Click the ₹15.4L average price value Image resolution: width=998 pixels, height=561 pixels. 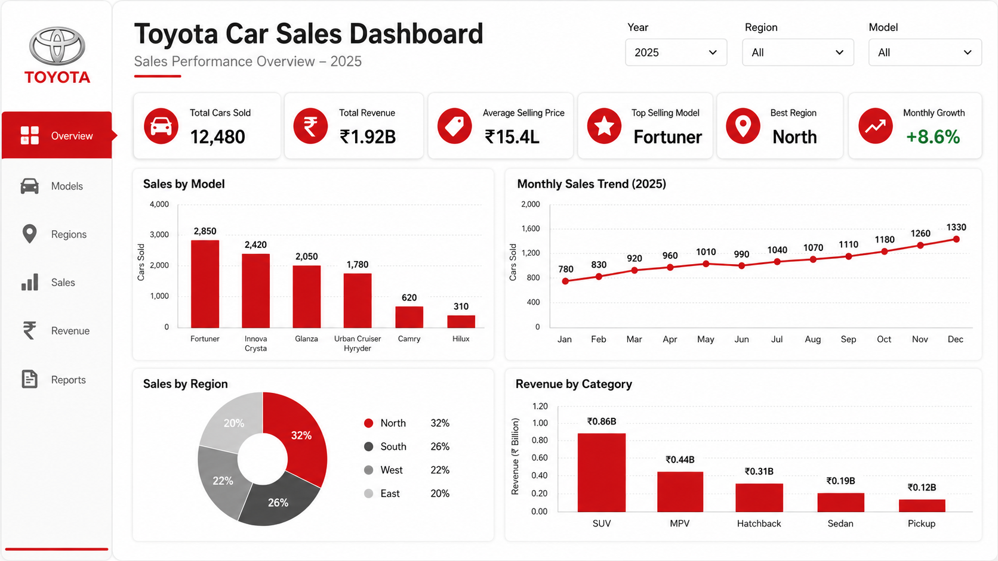click(x=512, y=137)
